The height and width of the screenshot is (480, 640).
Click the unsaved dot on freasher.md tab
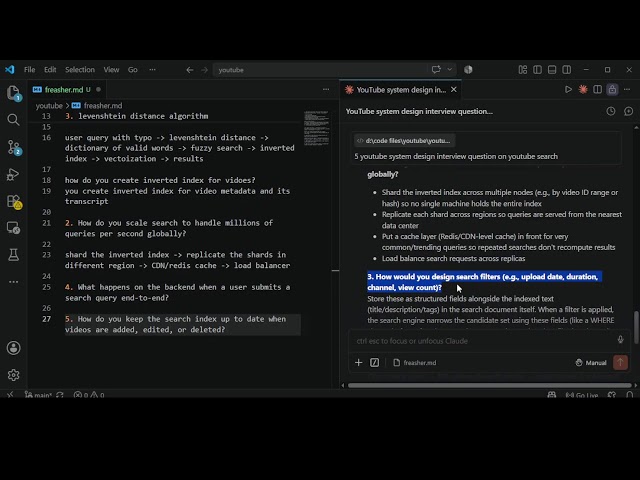(98, 89)
